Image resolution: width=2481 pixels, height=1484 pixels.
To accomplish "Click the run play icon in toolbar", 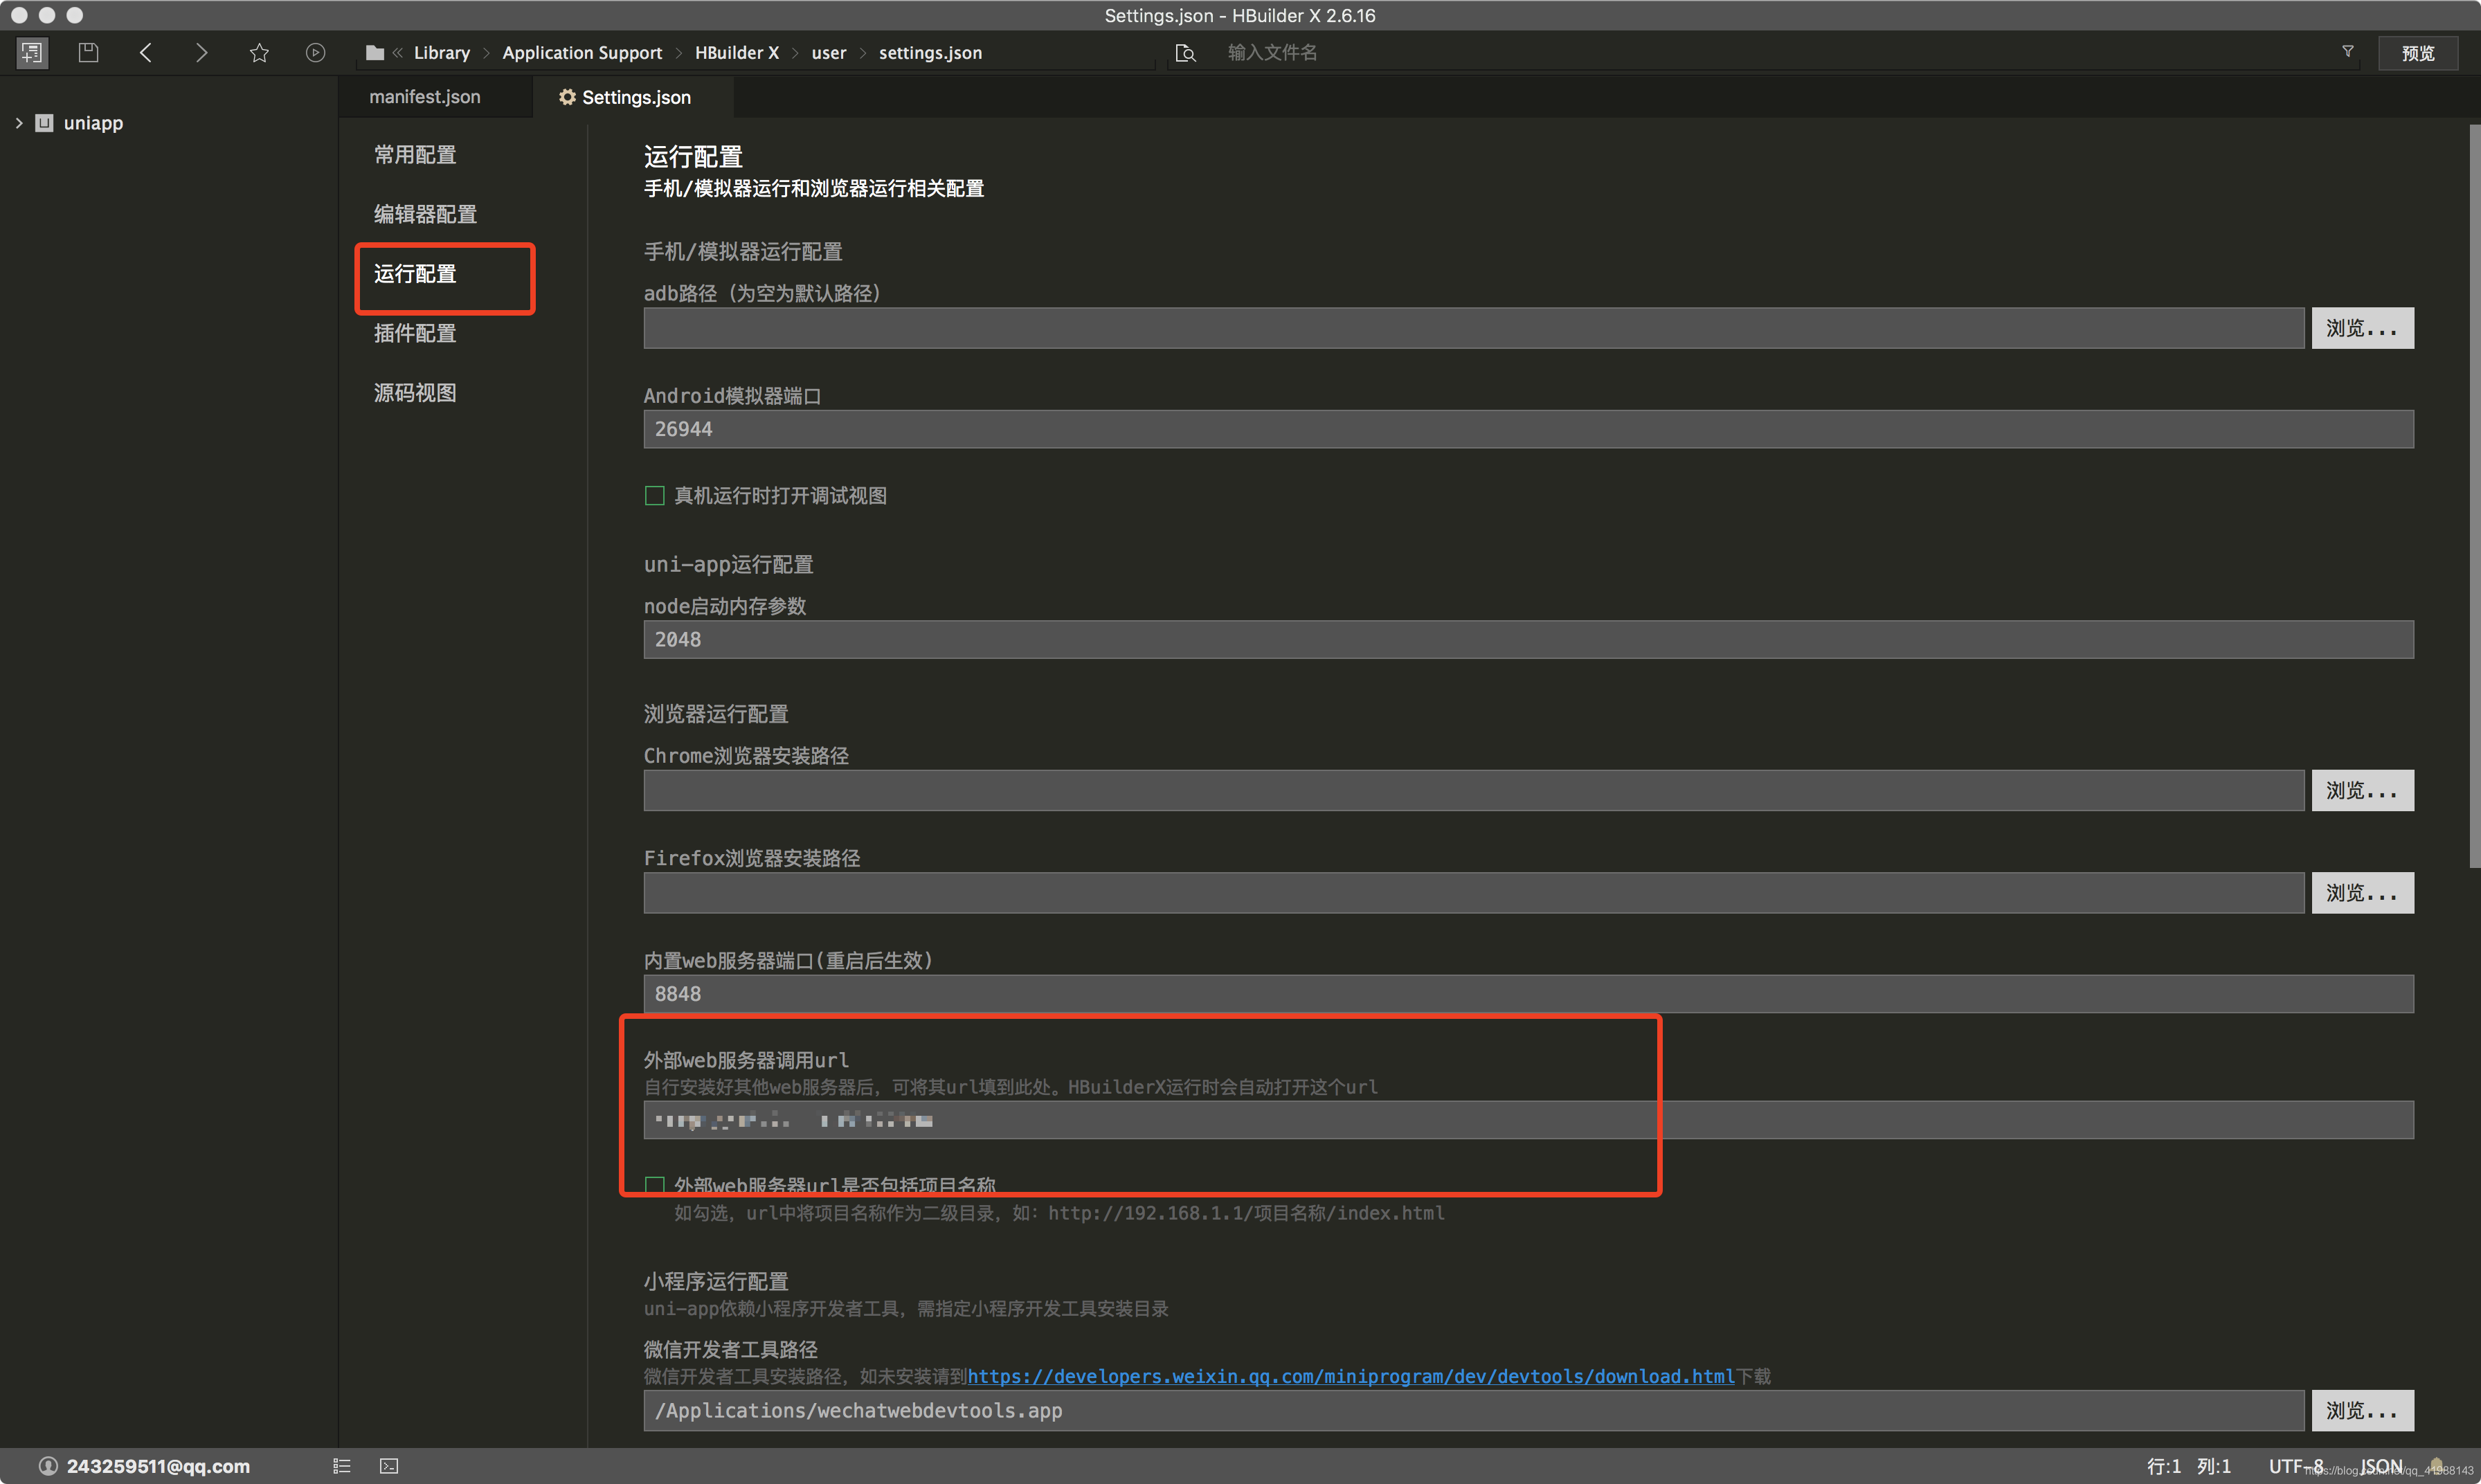I will tap(315, 52).
